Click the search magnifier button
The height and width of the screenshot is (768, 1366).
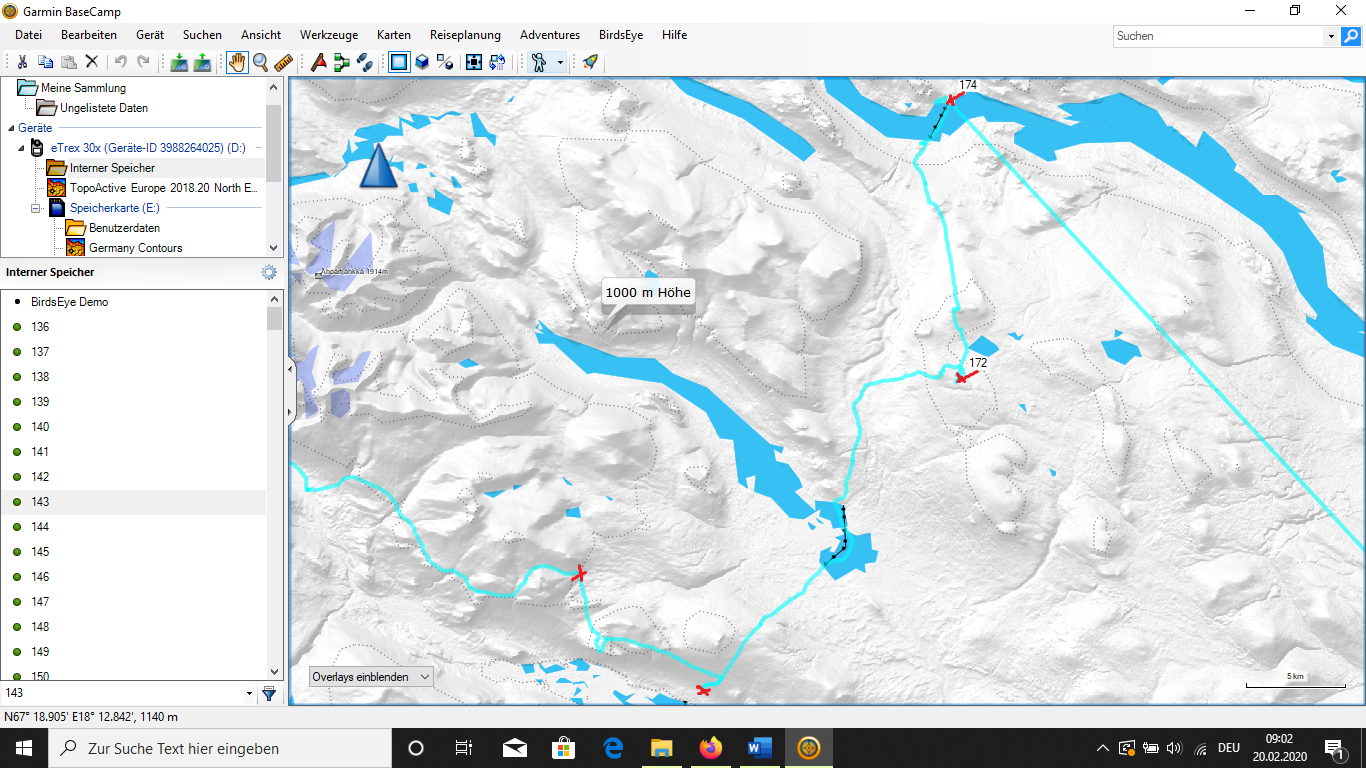tap(1351, 36)
